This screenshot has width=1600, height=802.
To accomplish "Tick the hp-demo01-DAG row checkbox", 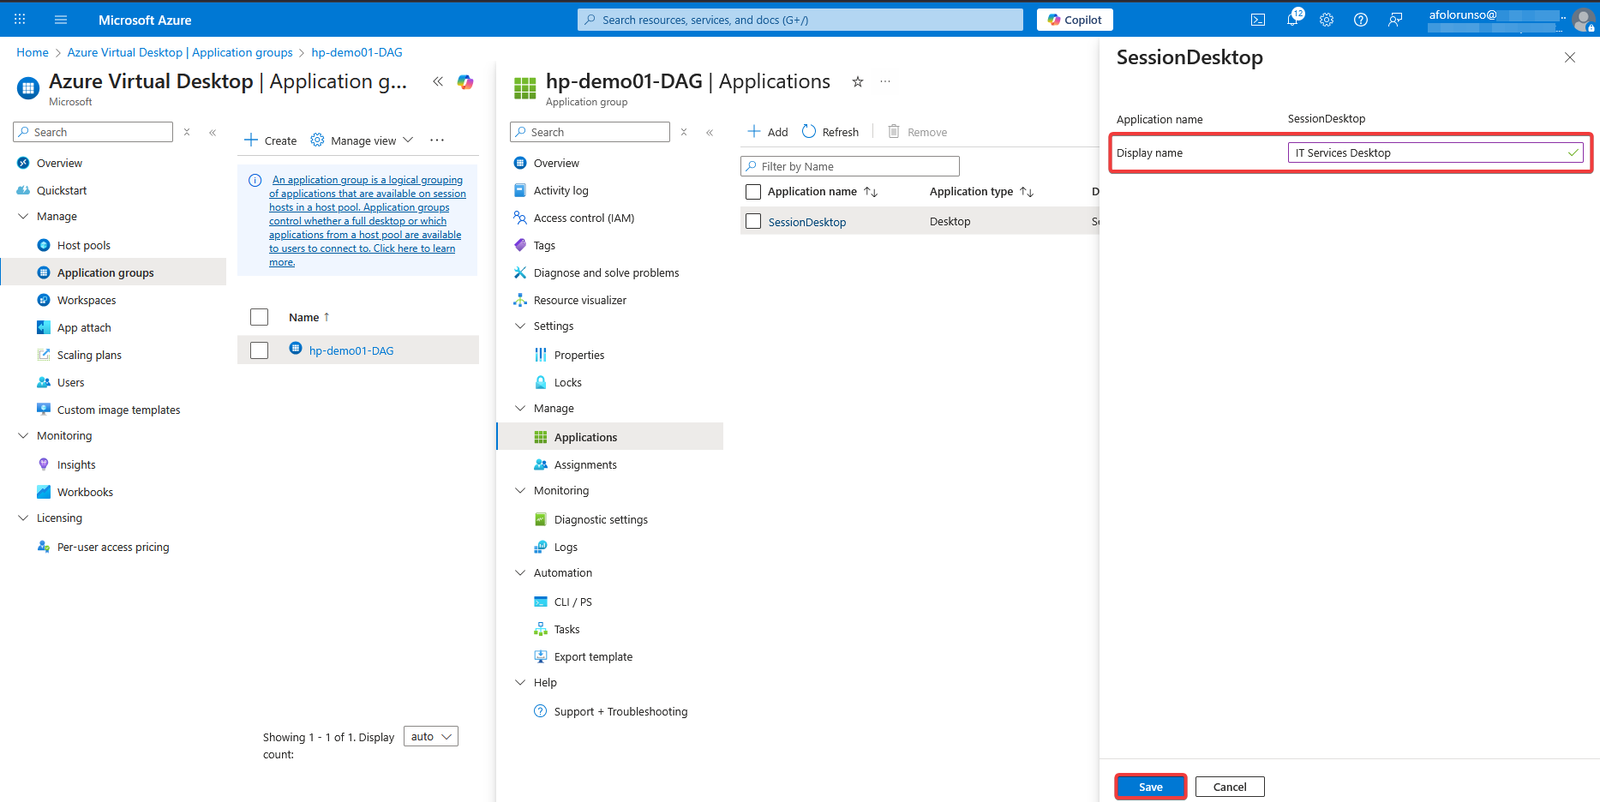I will [259, 351].
